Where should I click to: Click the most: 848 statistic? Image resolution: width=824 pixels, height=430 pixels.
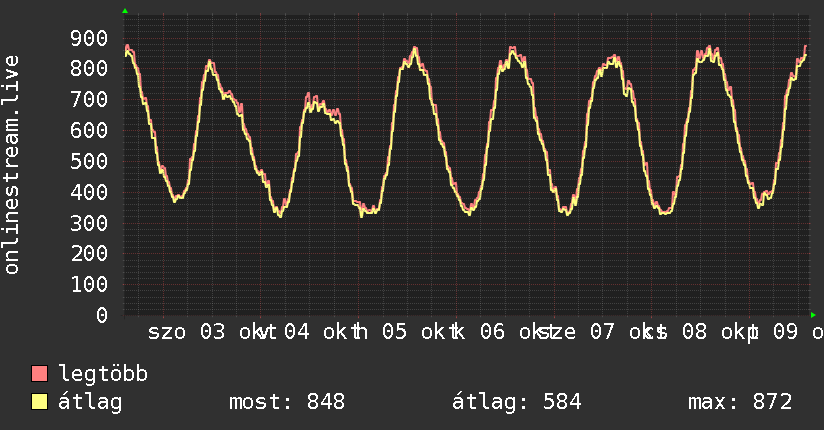287,402
